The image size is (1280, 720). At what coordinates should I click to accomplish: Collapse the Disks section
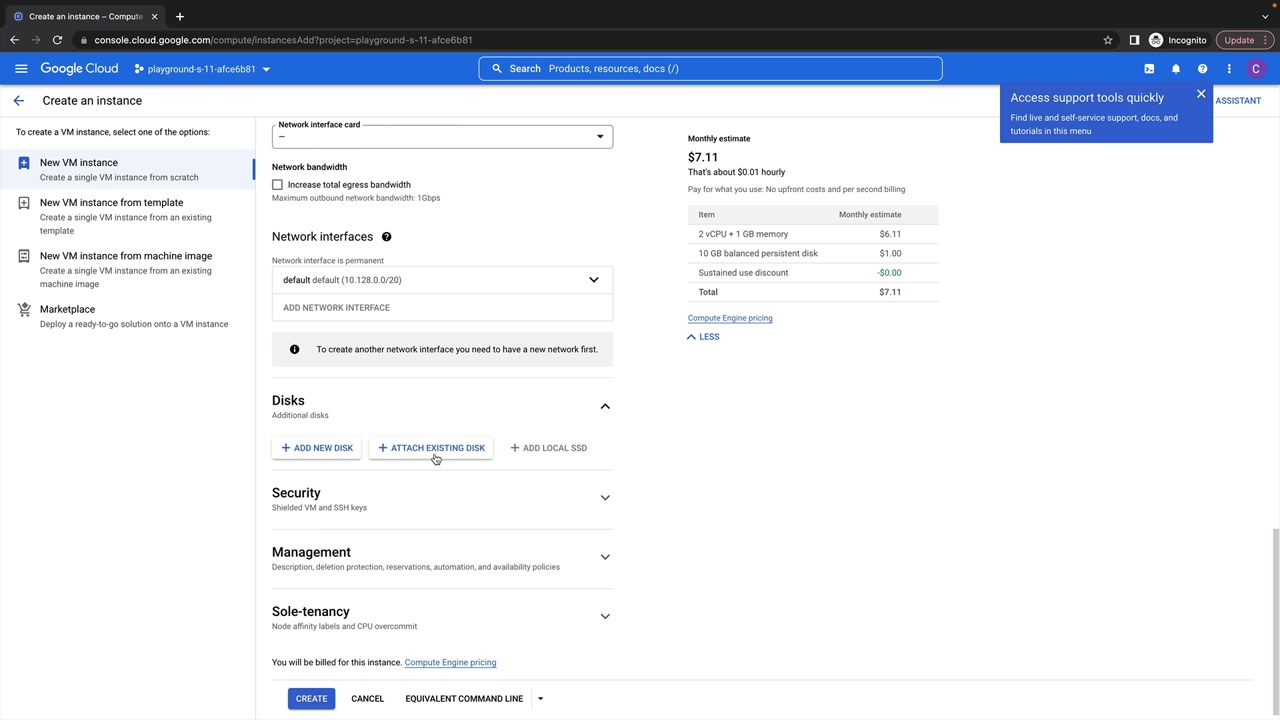coord(605,406)
